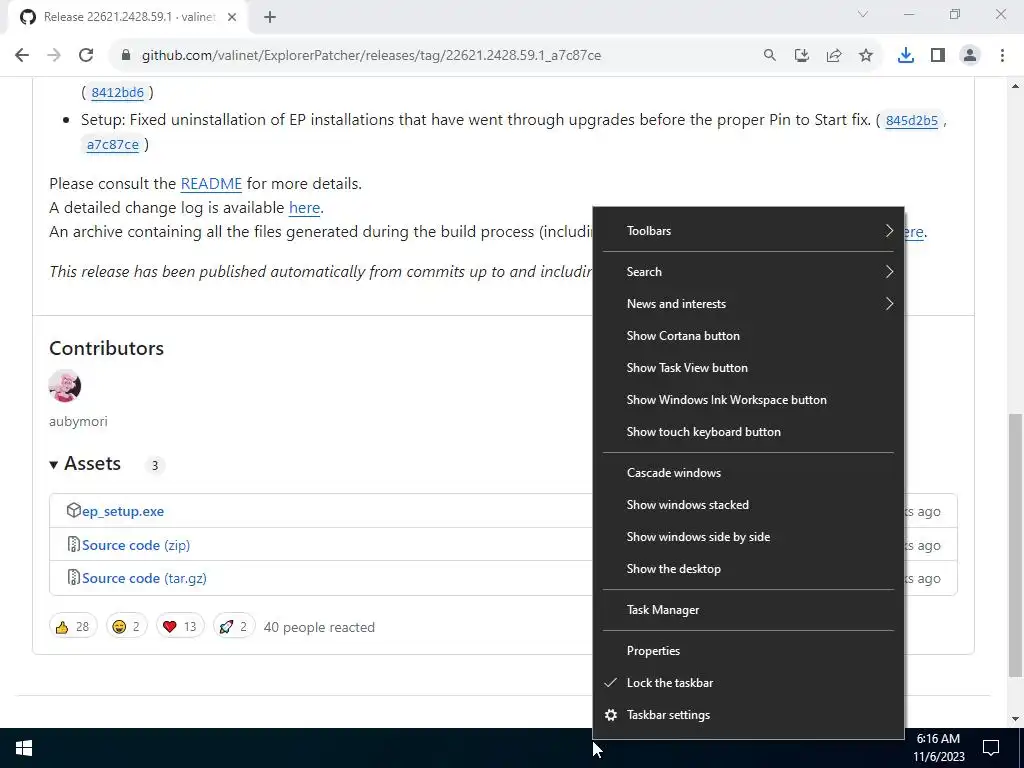Click the GitHub favicon on the tab
Viewport: 1024px width, 768px height.
click(28, 17)
